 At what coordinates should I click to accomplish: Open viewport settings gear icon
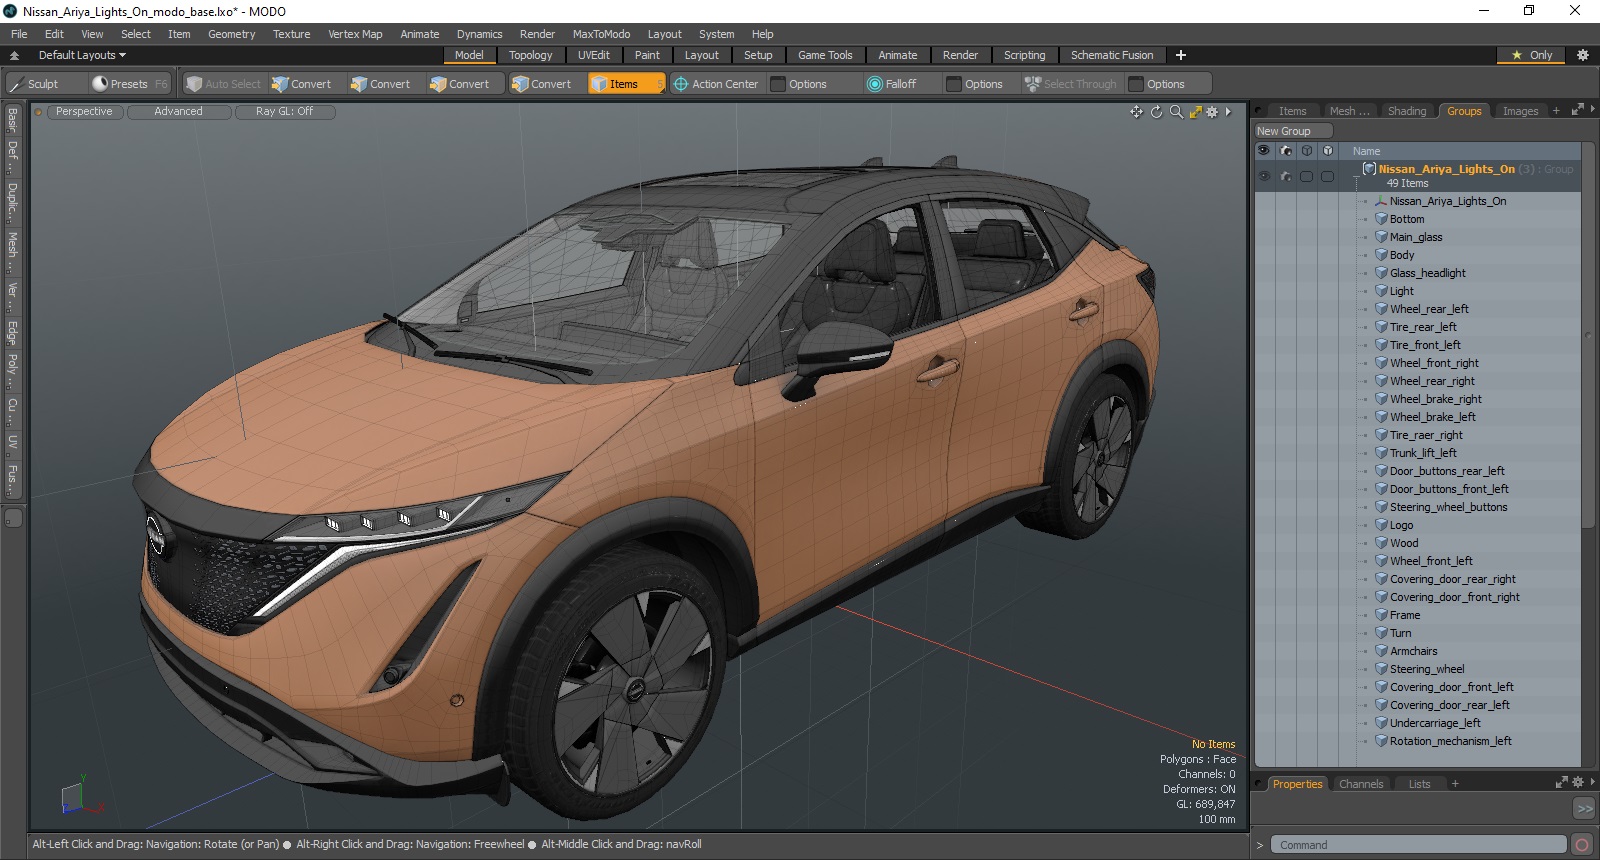1212,112
